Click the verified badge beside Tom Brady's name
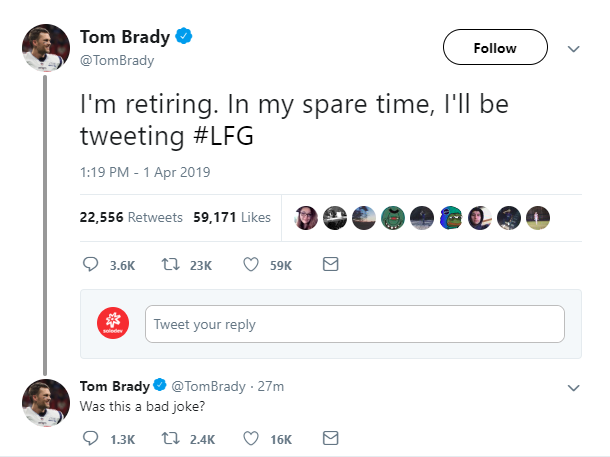The height and width of the screenshot is (457, 610). (x=184, y=36)
